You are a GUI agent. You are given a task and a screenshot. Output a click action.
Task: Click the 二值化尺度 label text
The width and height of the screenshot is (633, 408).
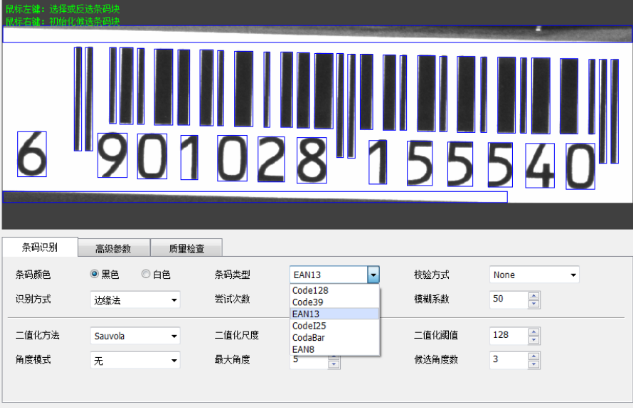tap(237, 335)
